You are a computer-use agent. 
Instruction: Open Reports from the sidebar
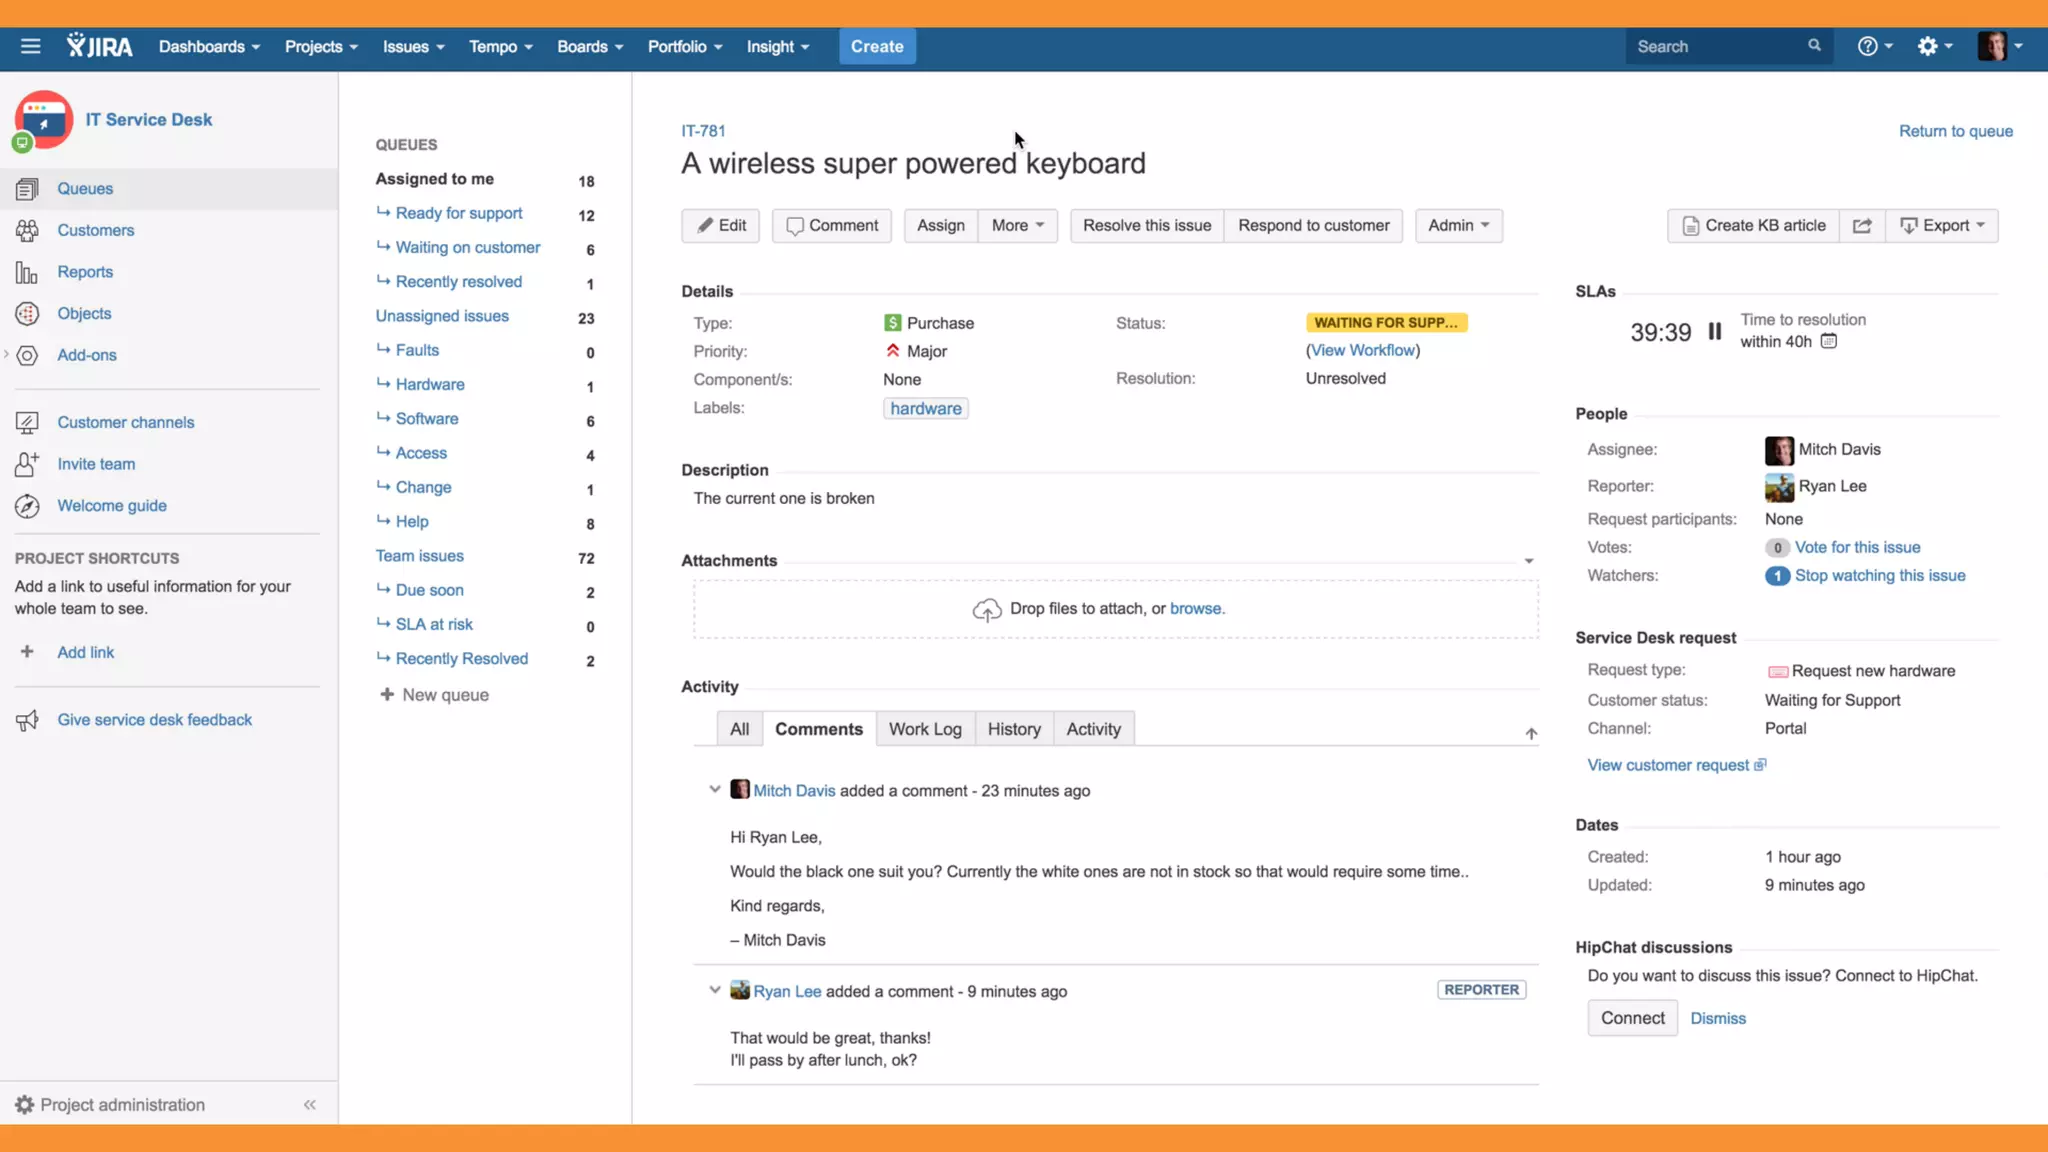[85, 272]
